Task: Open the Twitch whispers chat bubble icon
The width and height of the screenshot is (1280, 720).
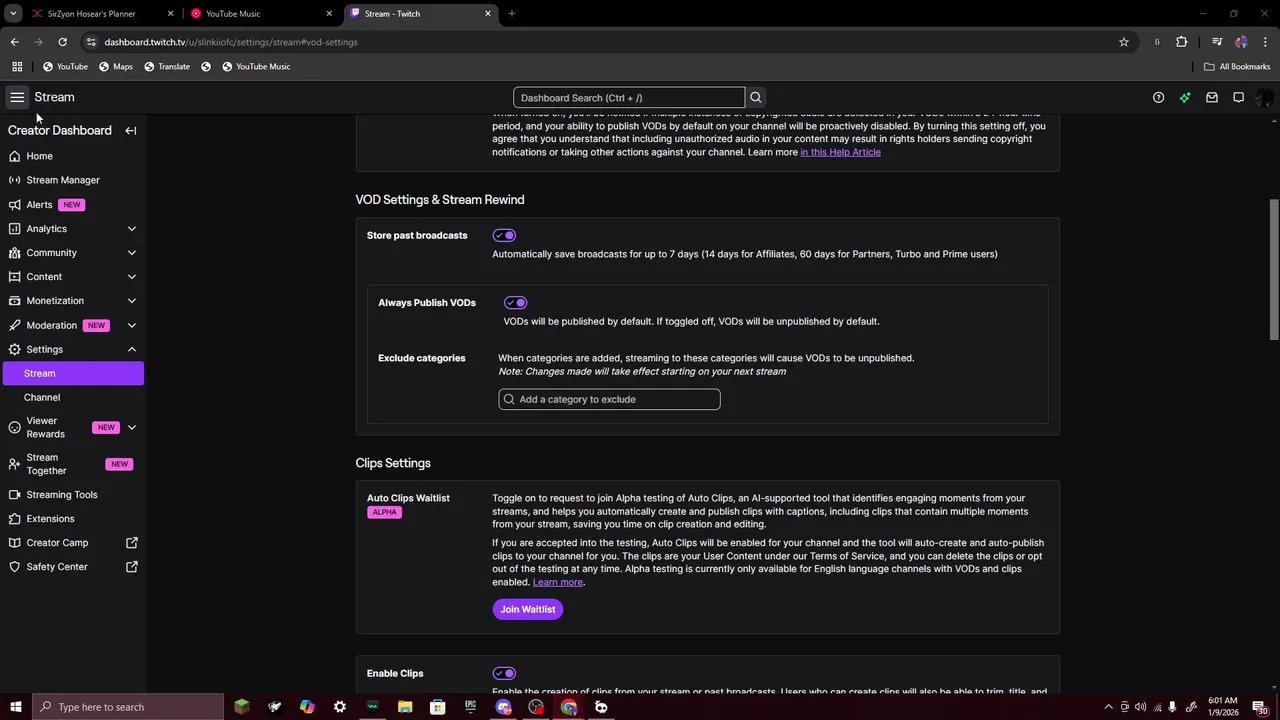Action: click(1238, 97)
